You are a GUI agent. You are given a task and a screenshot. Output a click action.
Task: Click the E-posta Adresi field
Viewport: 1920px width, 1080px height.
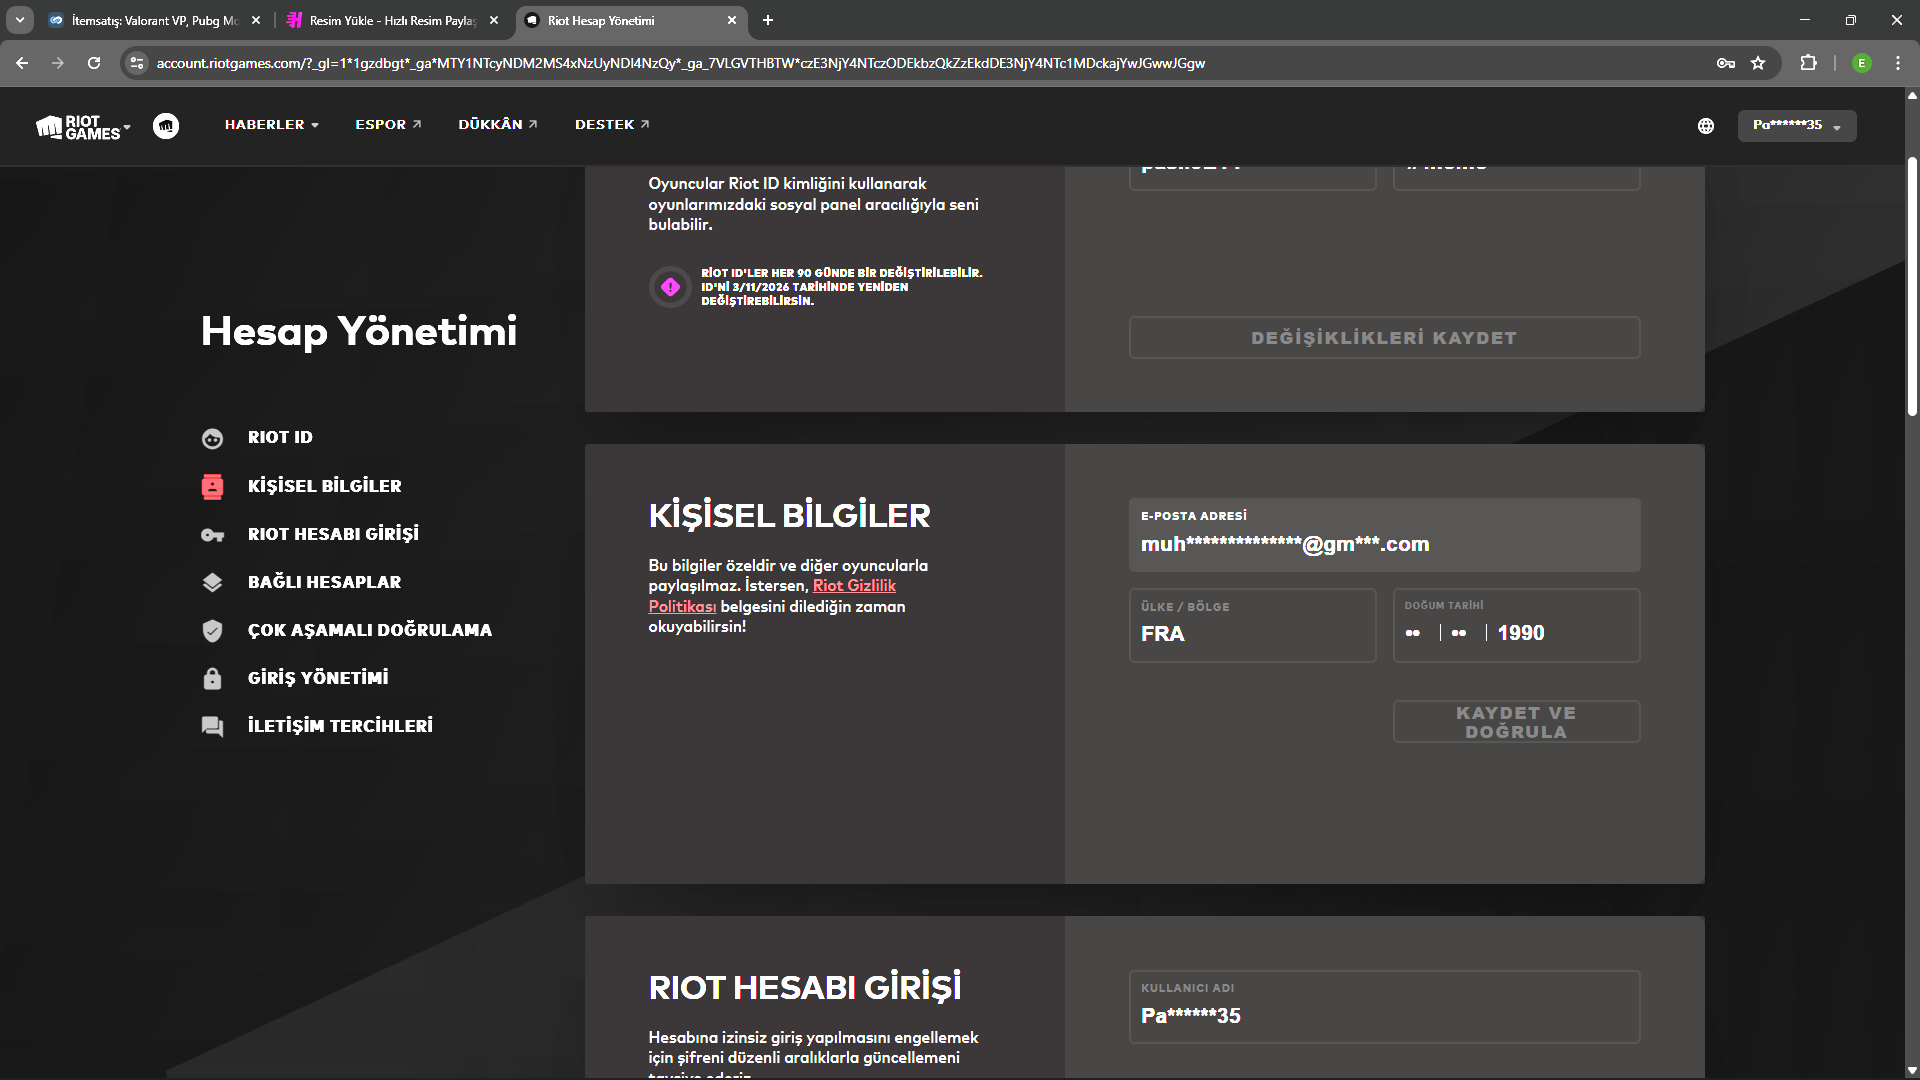coord(1384,535)
